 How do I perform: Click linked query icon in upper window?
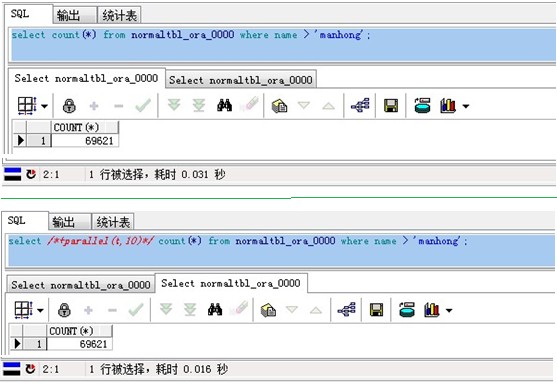point(360,106)
